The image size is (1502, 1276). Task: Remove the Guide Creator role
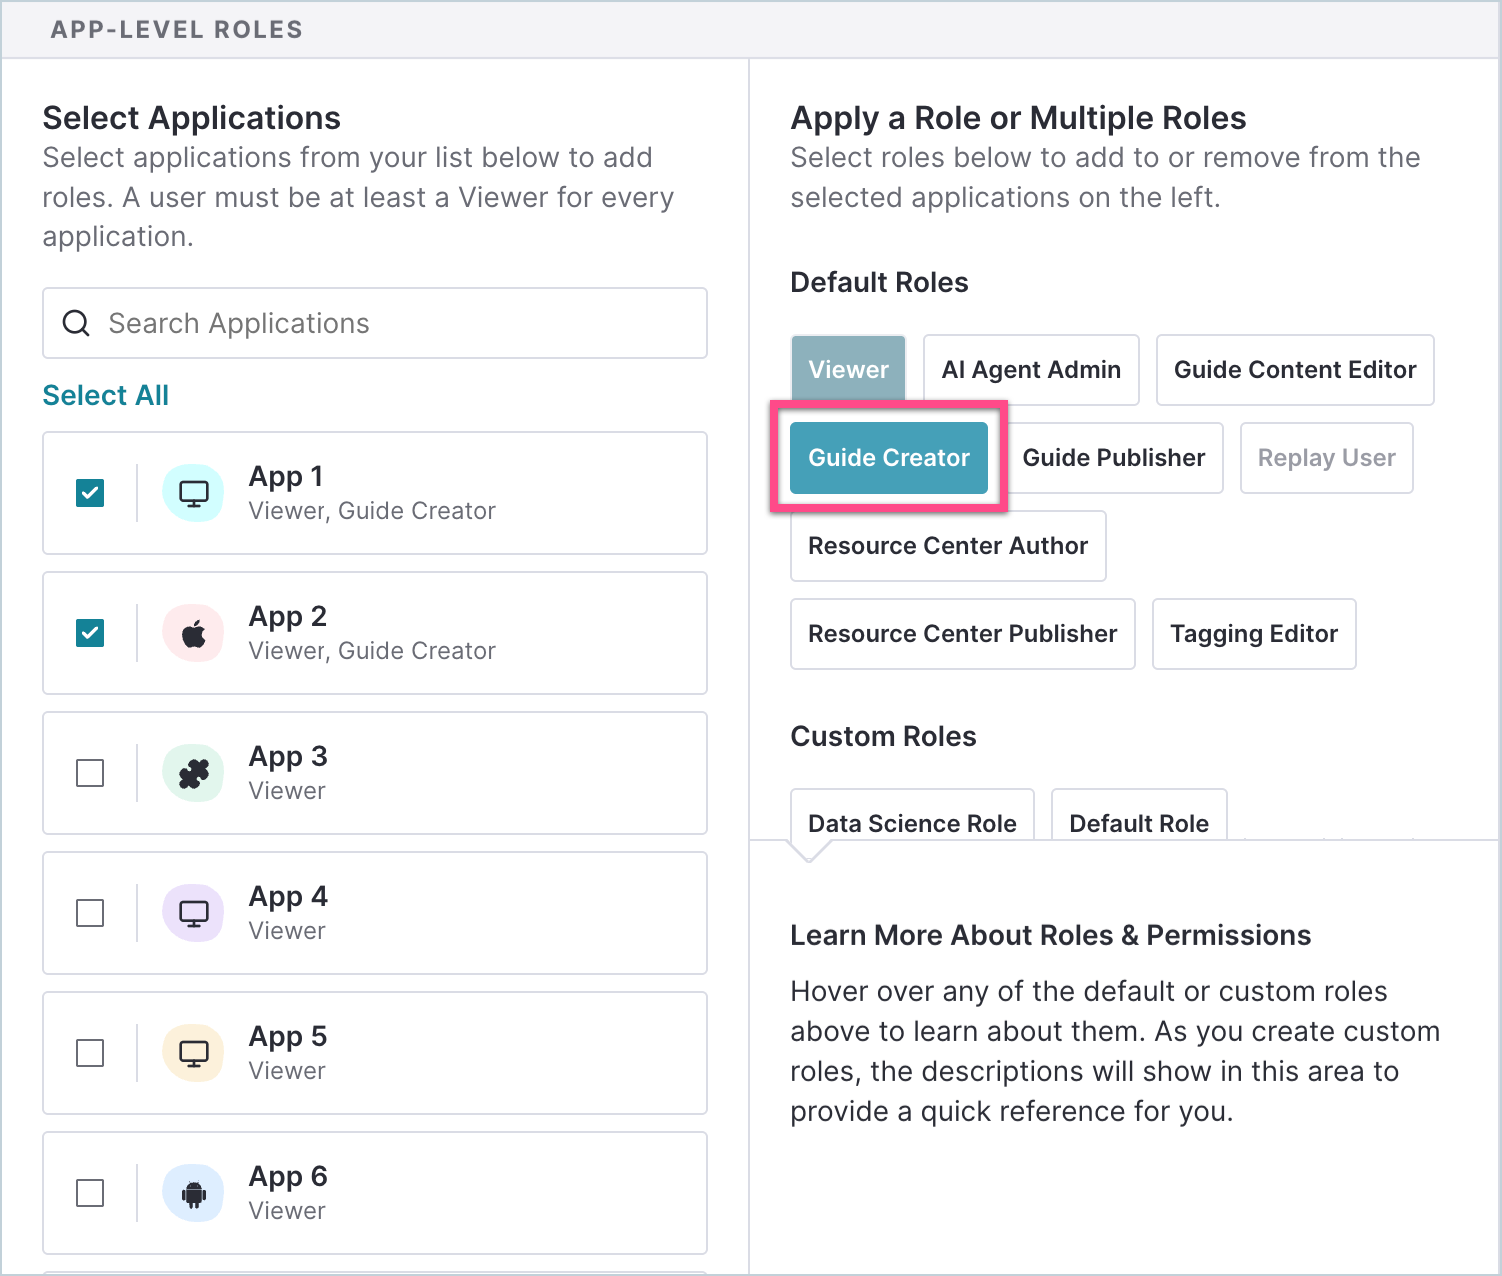889,458
